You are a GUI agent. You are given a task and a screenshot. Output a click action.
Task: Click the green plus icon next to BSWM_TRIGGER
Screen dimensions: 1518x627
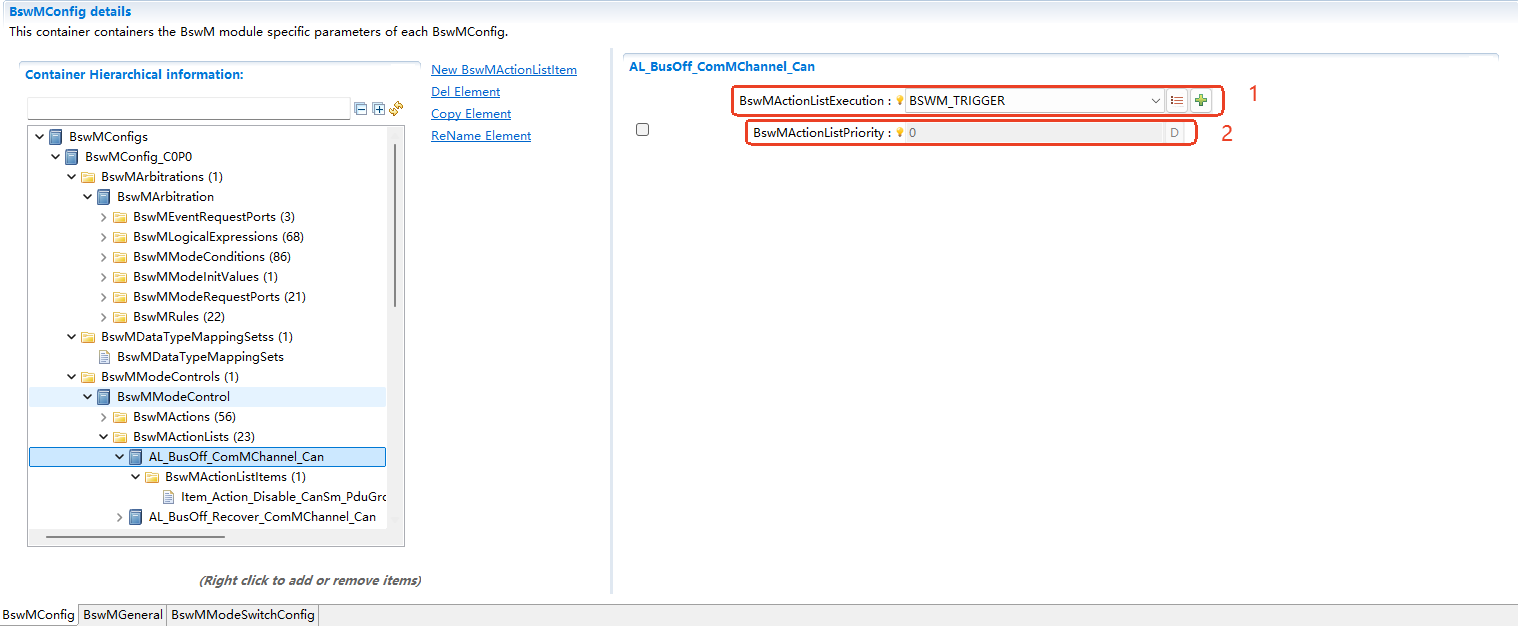pos(1199,100)
